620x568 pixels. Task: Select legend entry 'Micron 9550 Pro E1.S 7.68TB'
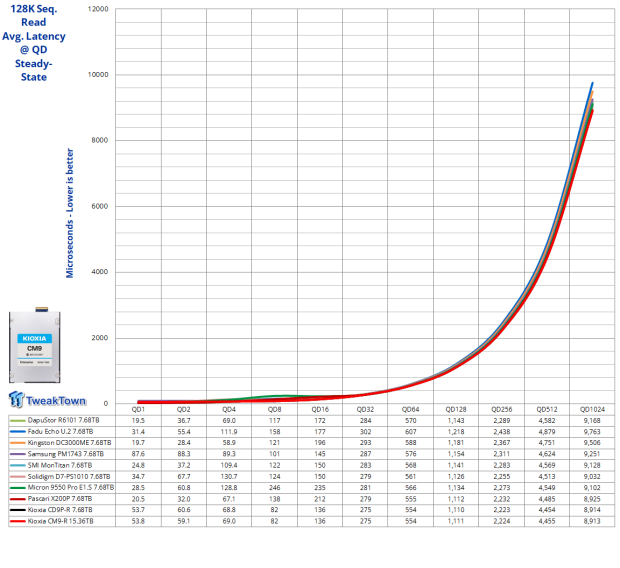pyautogui.click(x=71, y=488)
